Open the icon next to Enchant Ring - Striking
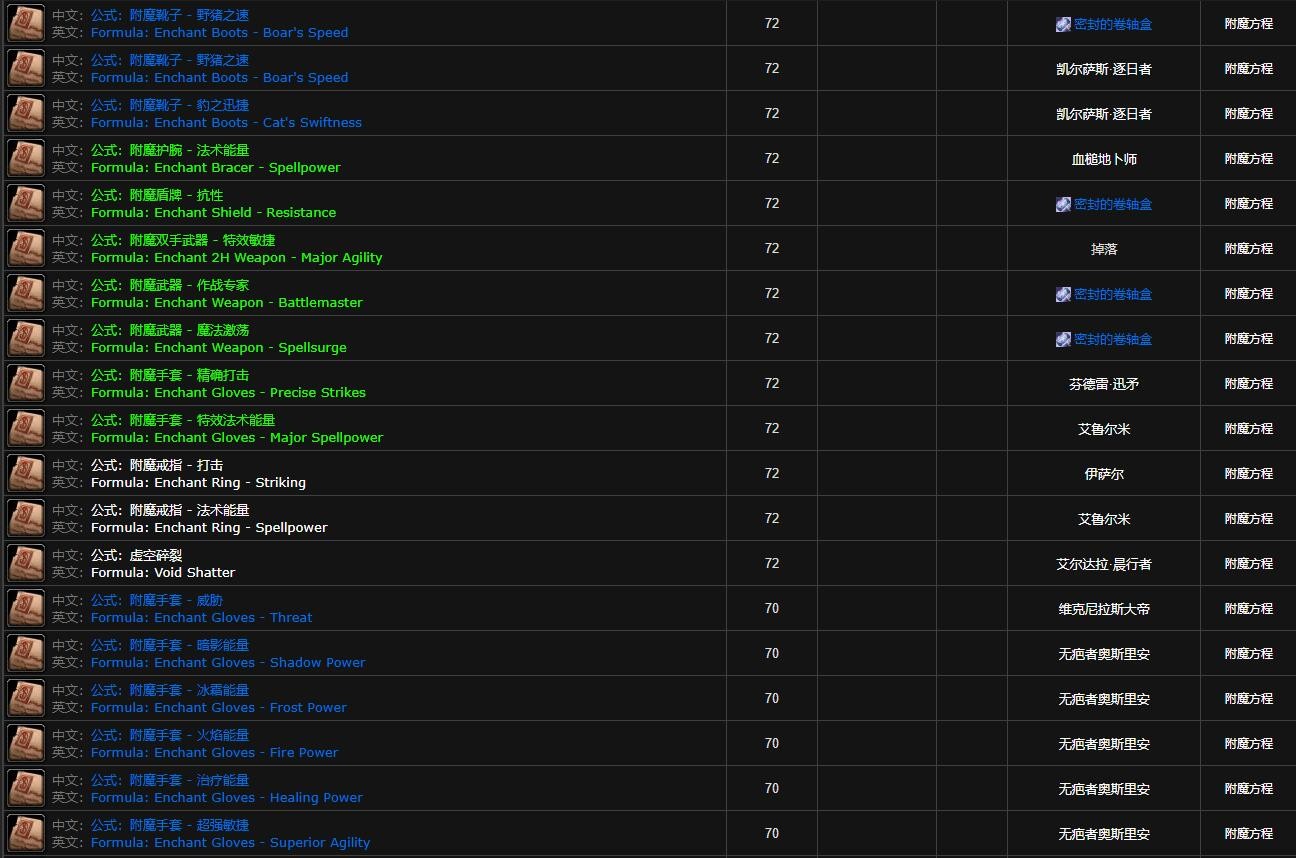1296x858 pixels. pos(26,474)
